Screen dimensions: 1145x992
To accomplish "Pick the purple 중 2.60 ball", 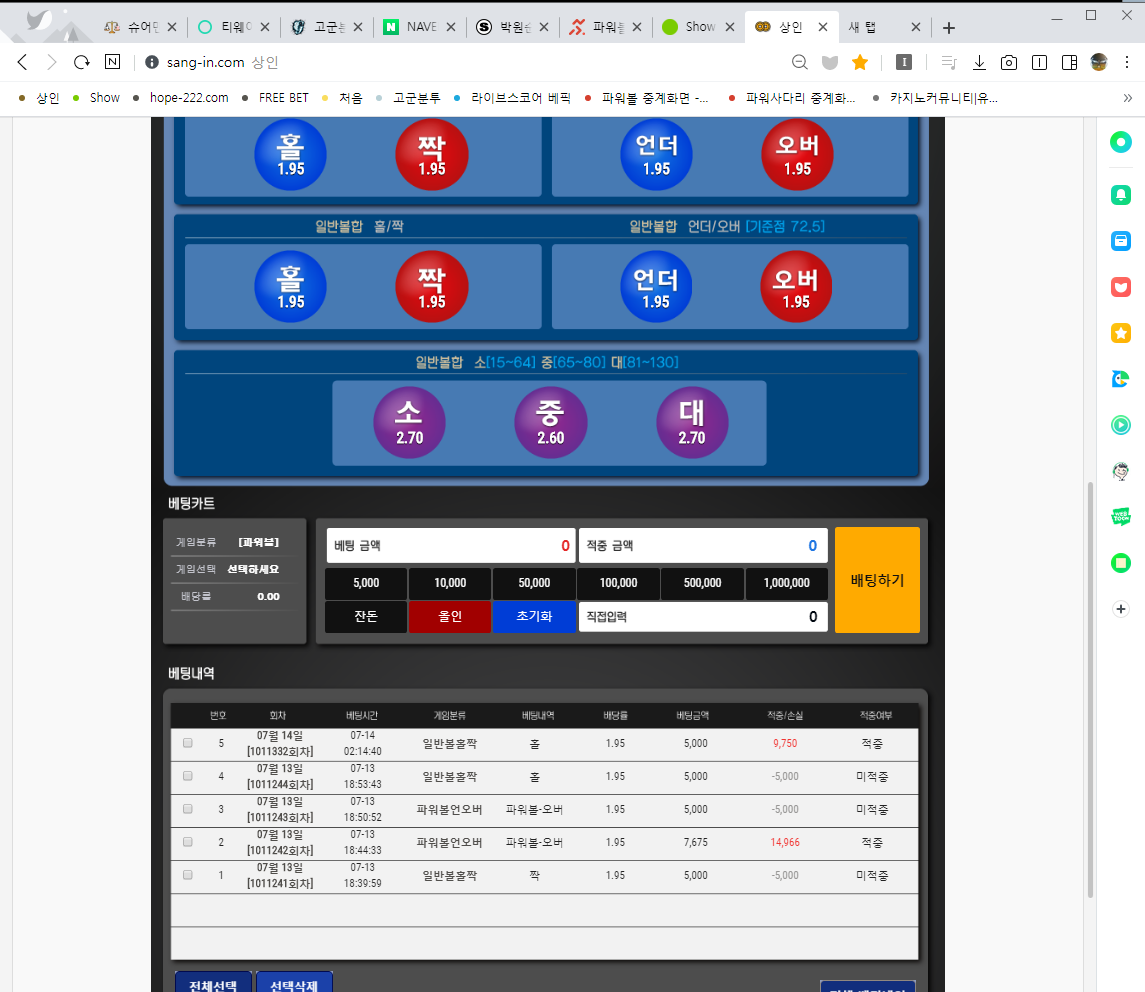I will pyautogui.click(x=551, y=423).
